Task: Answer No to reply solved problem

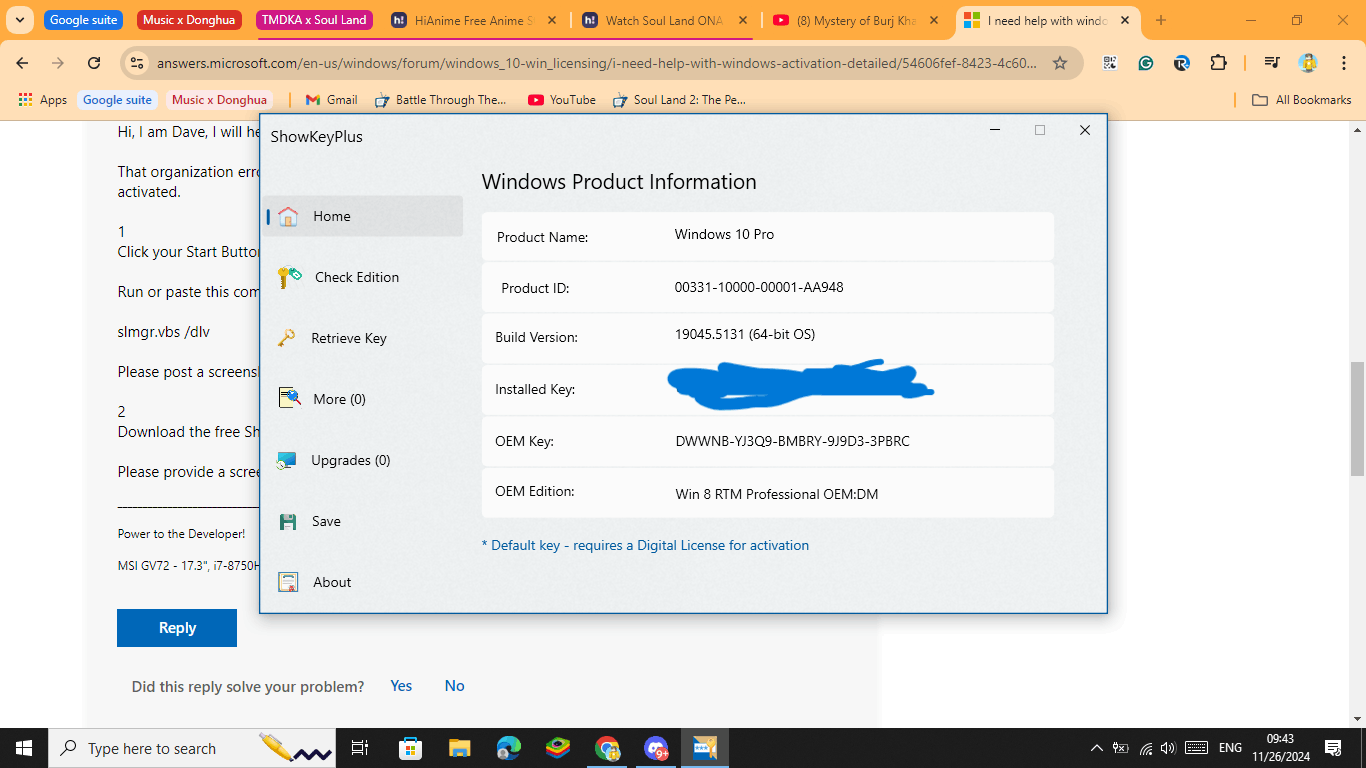Action: coord(454,686)
